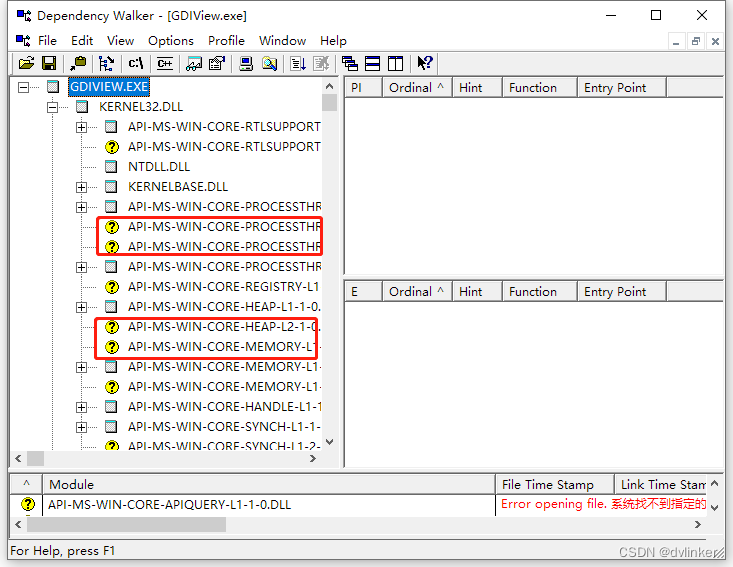Click the Start Profiling toolbar icon
Viewport: 733px width, 567px height.
[298, 63]
